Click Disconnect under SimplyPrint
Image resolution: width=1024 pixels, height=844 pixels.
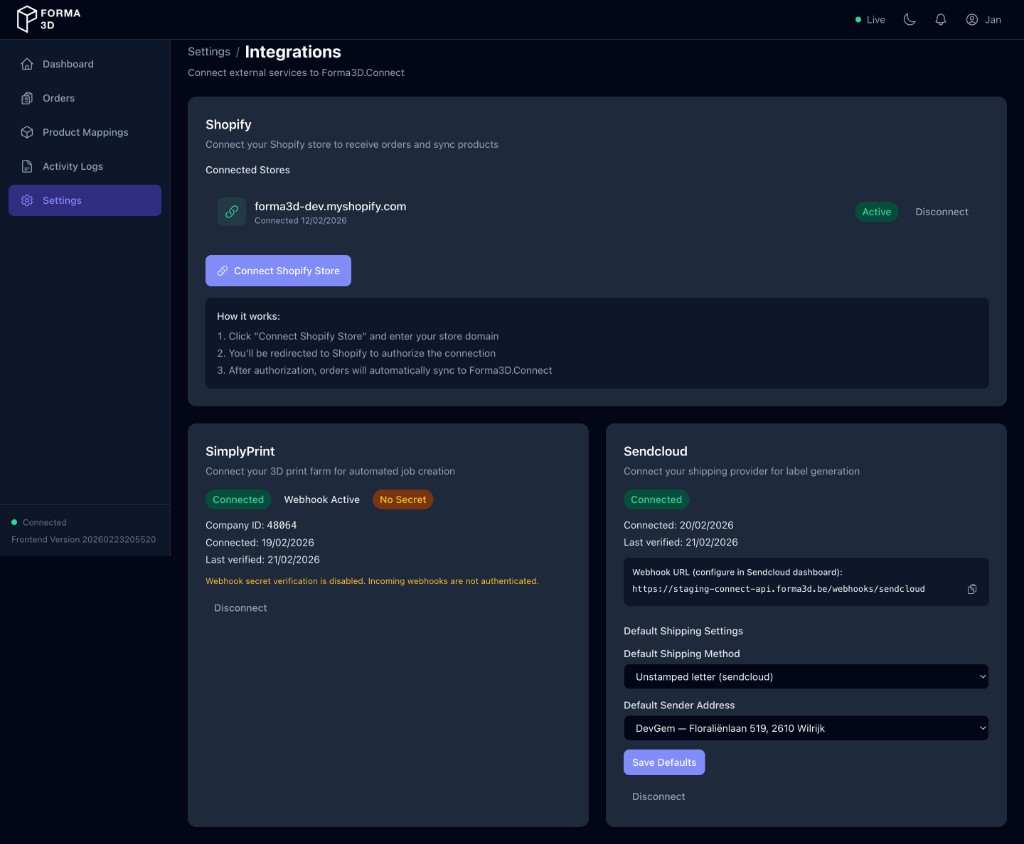(240, 607)
